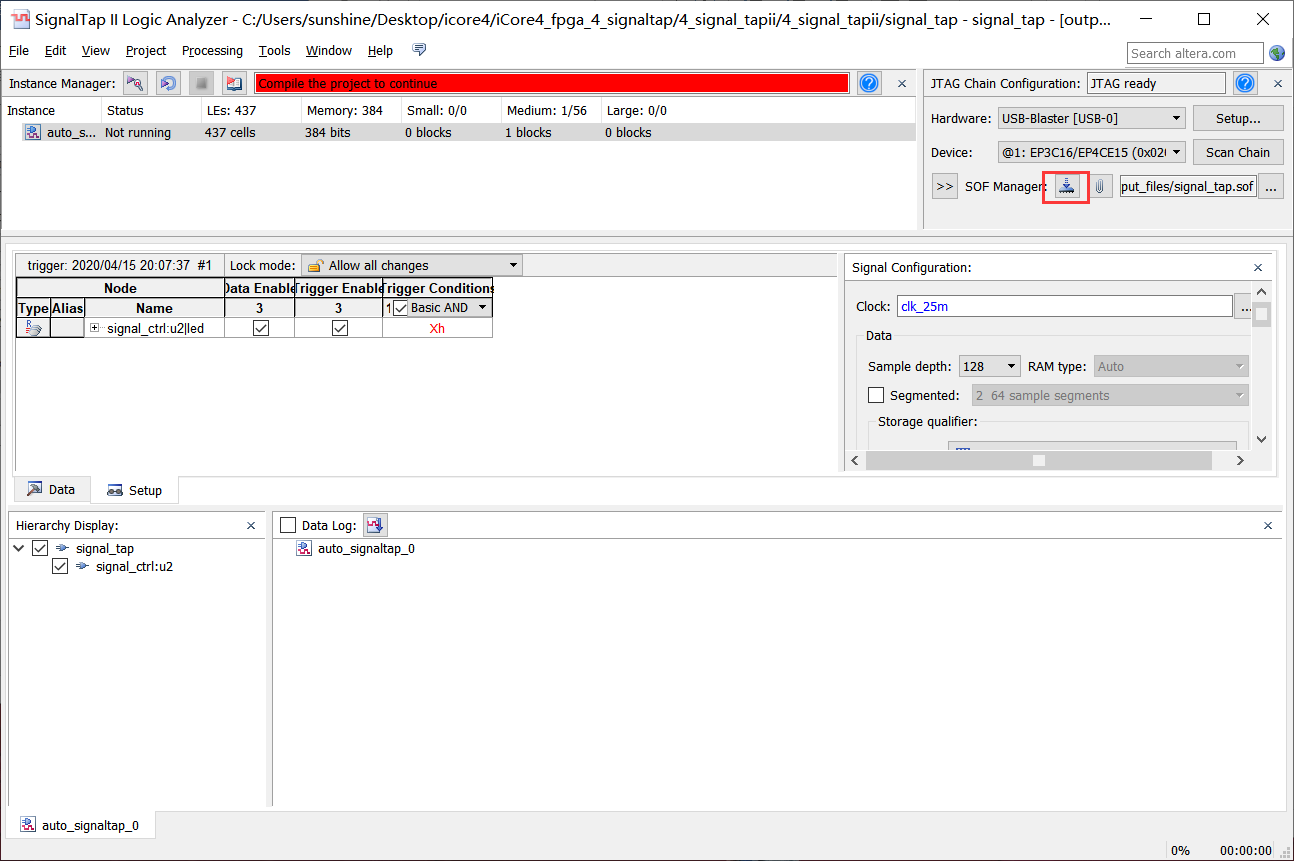Click the Program Device icon in SOF Manager
The width and height of the screenshot is (1294, 861).
(1067, 186)
